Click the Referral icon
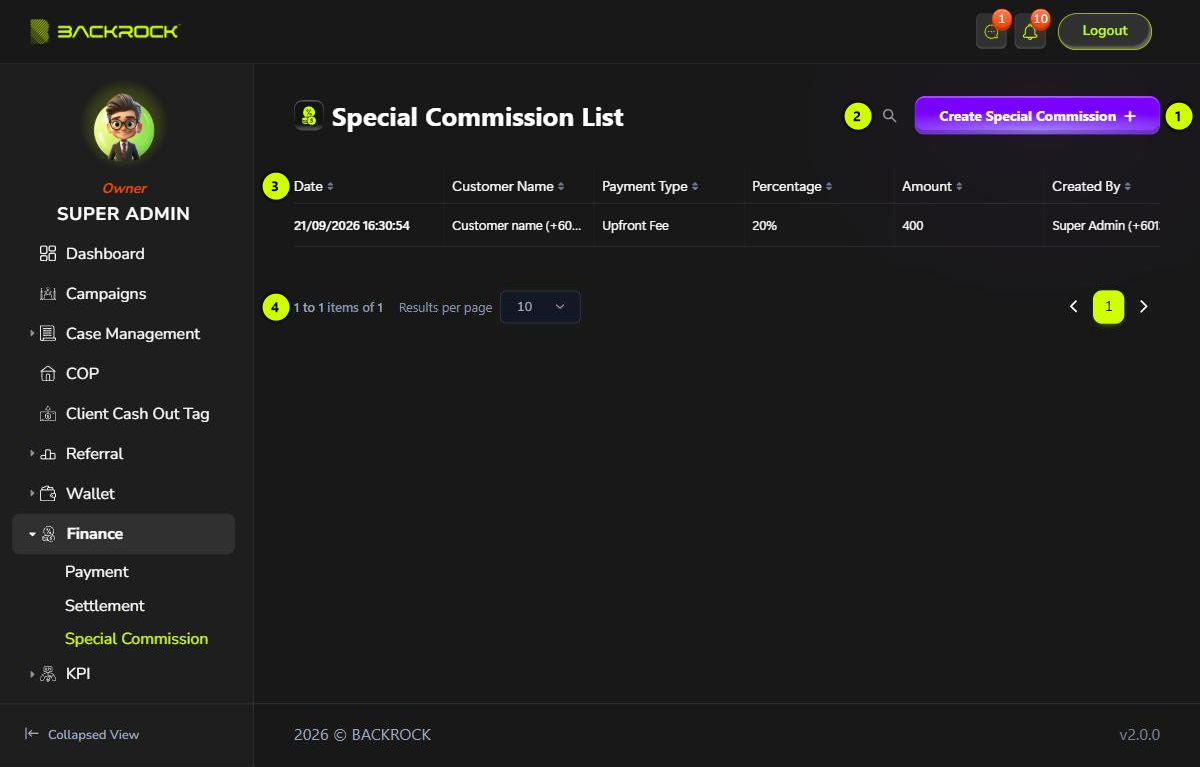The height and width of the screenshot is (767, 1200). [48, 454]
